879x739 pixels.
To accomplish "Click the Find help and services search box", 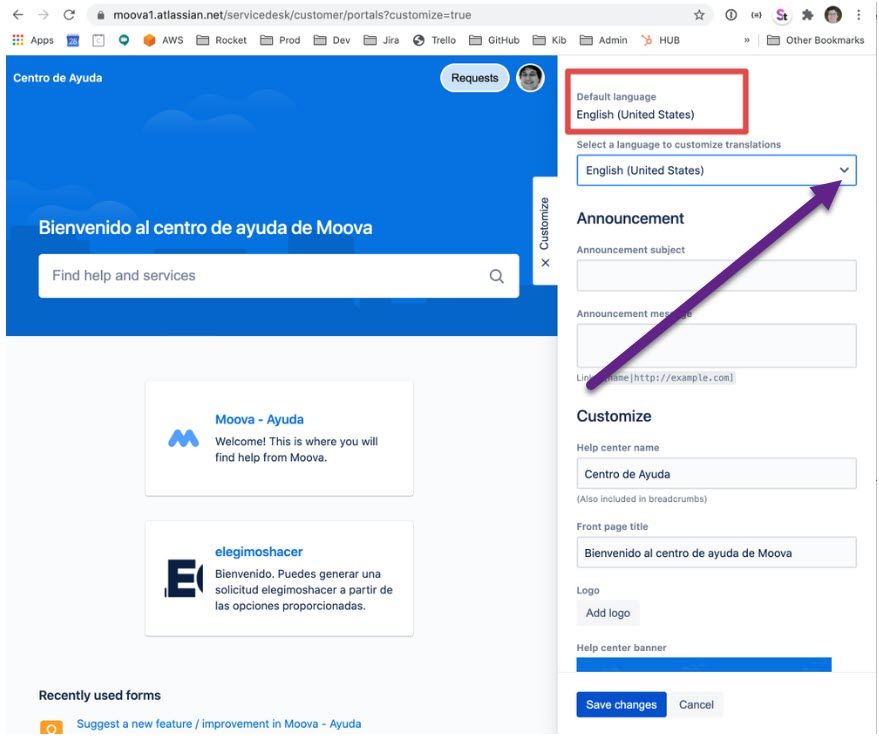I will pos(279,276).
